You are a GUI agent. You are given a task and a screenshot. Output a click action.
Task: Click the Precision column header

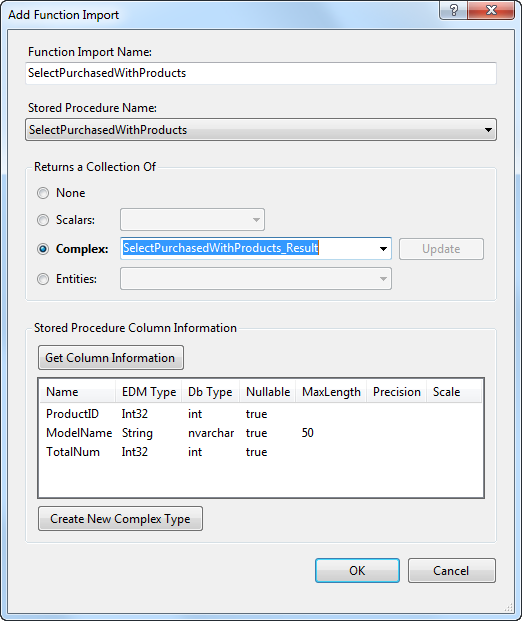point(396,392)
